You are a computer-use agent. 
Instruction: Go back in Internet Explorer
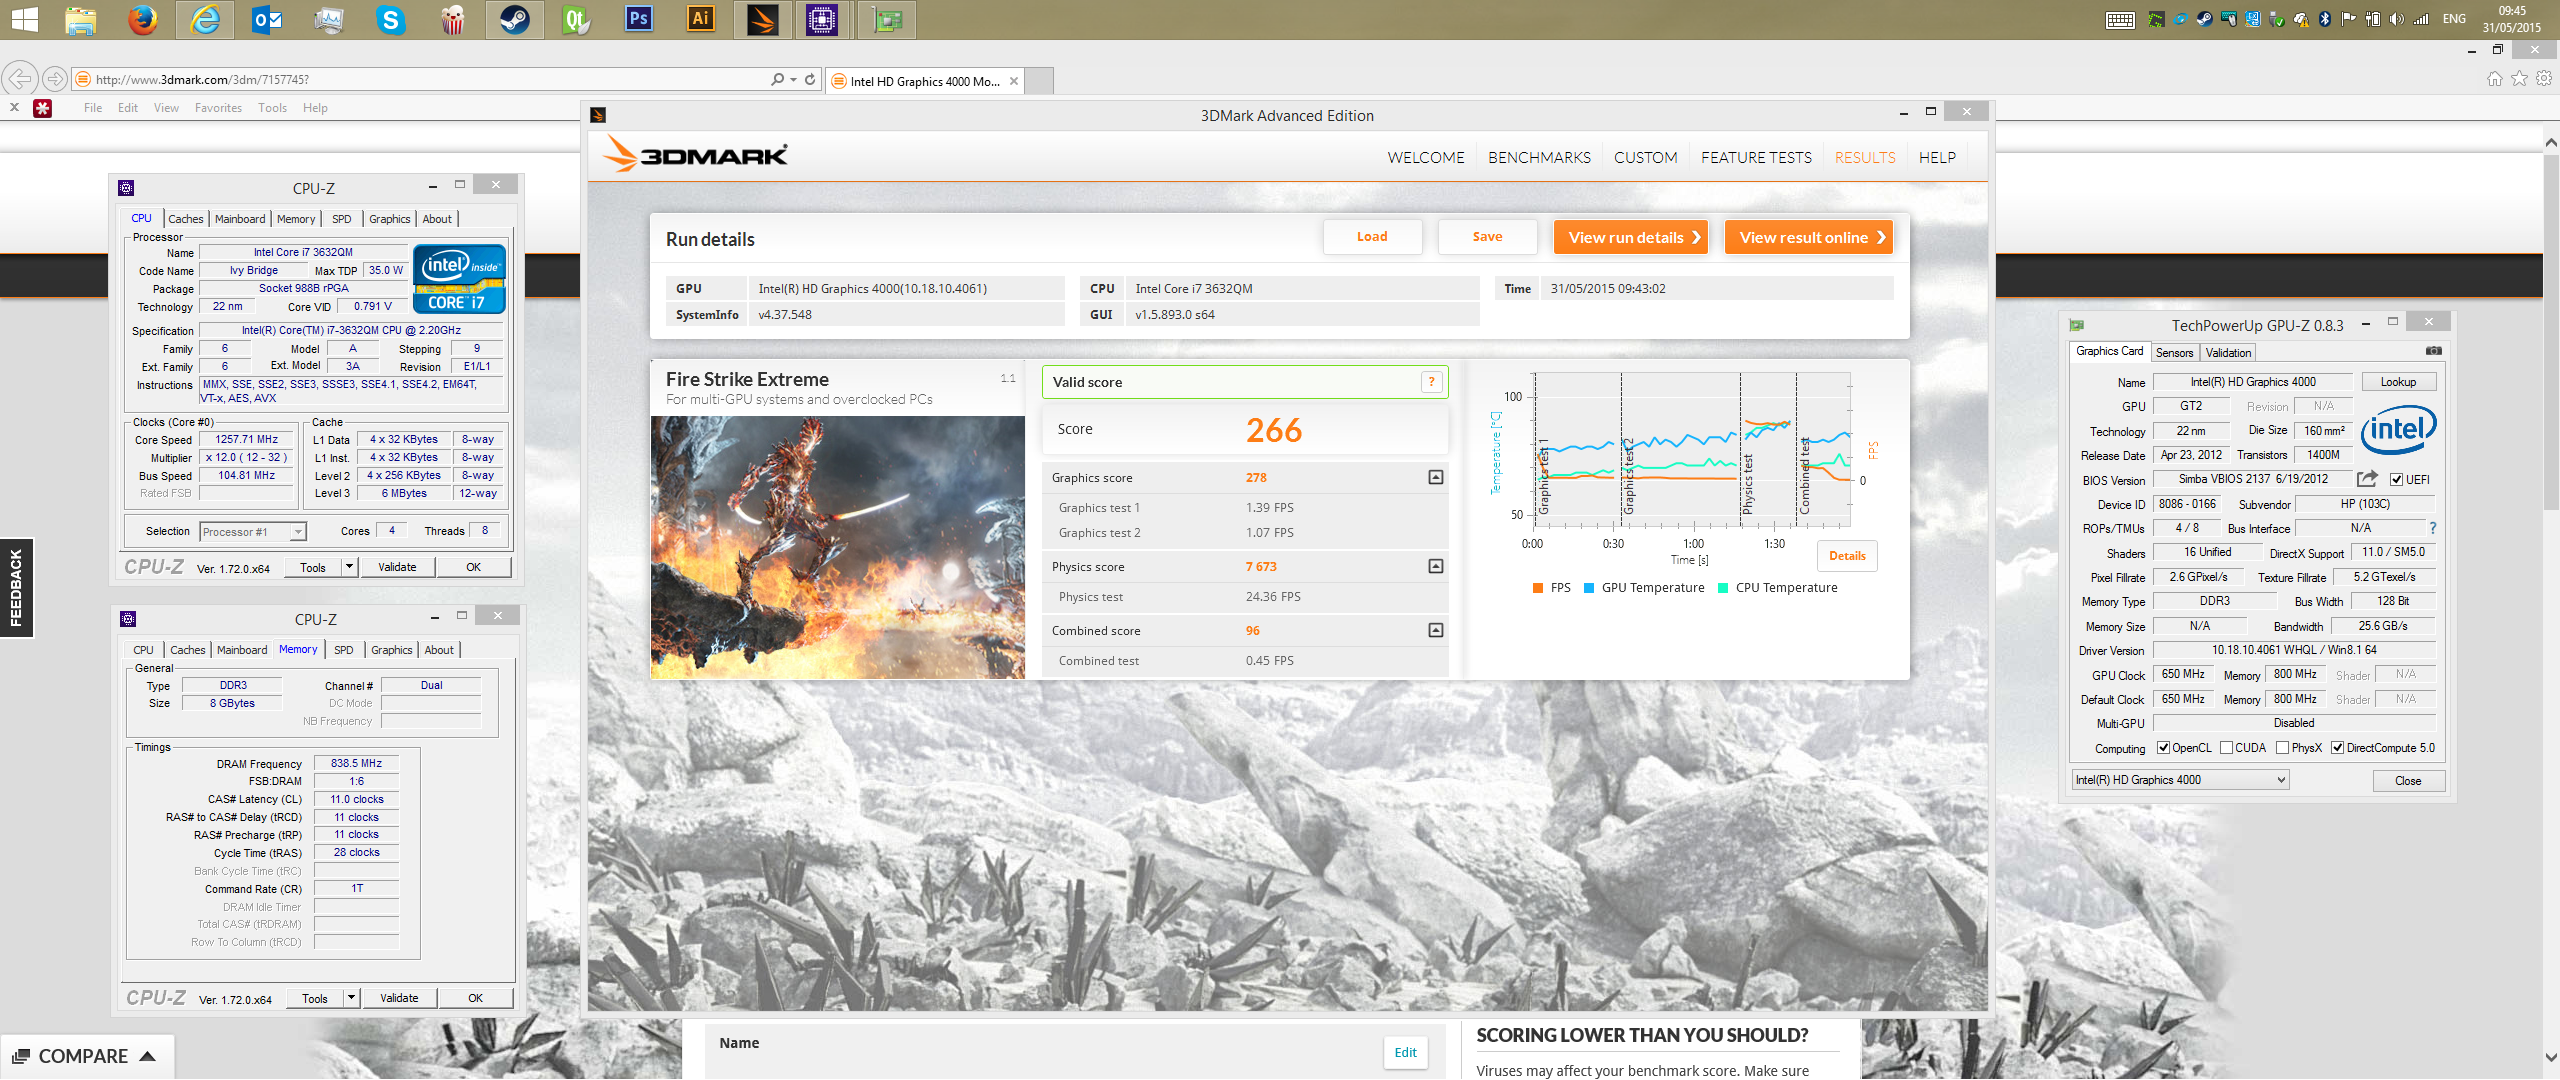coord(19,78)
